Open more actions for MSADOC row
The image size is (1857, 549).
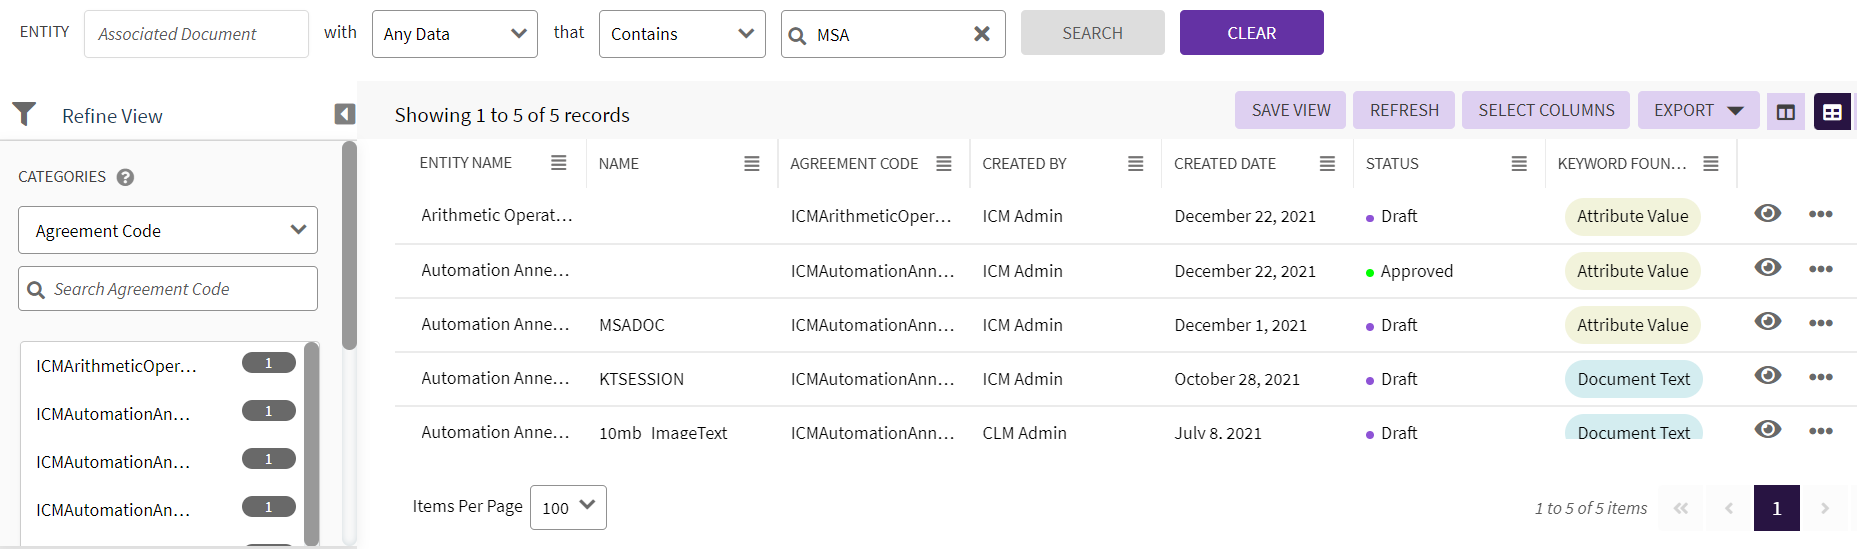[1820, 324]
